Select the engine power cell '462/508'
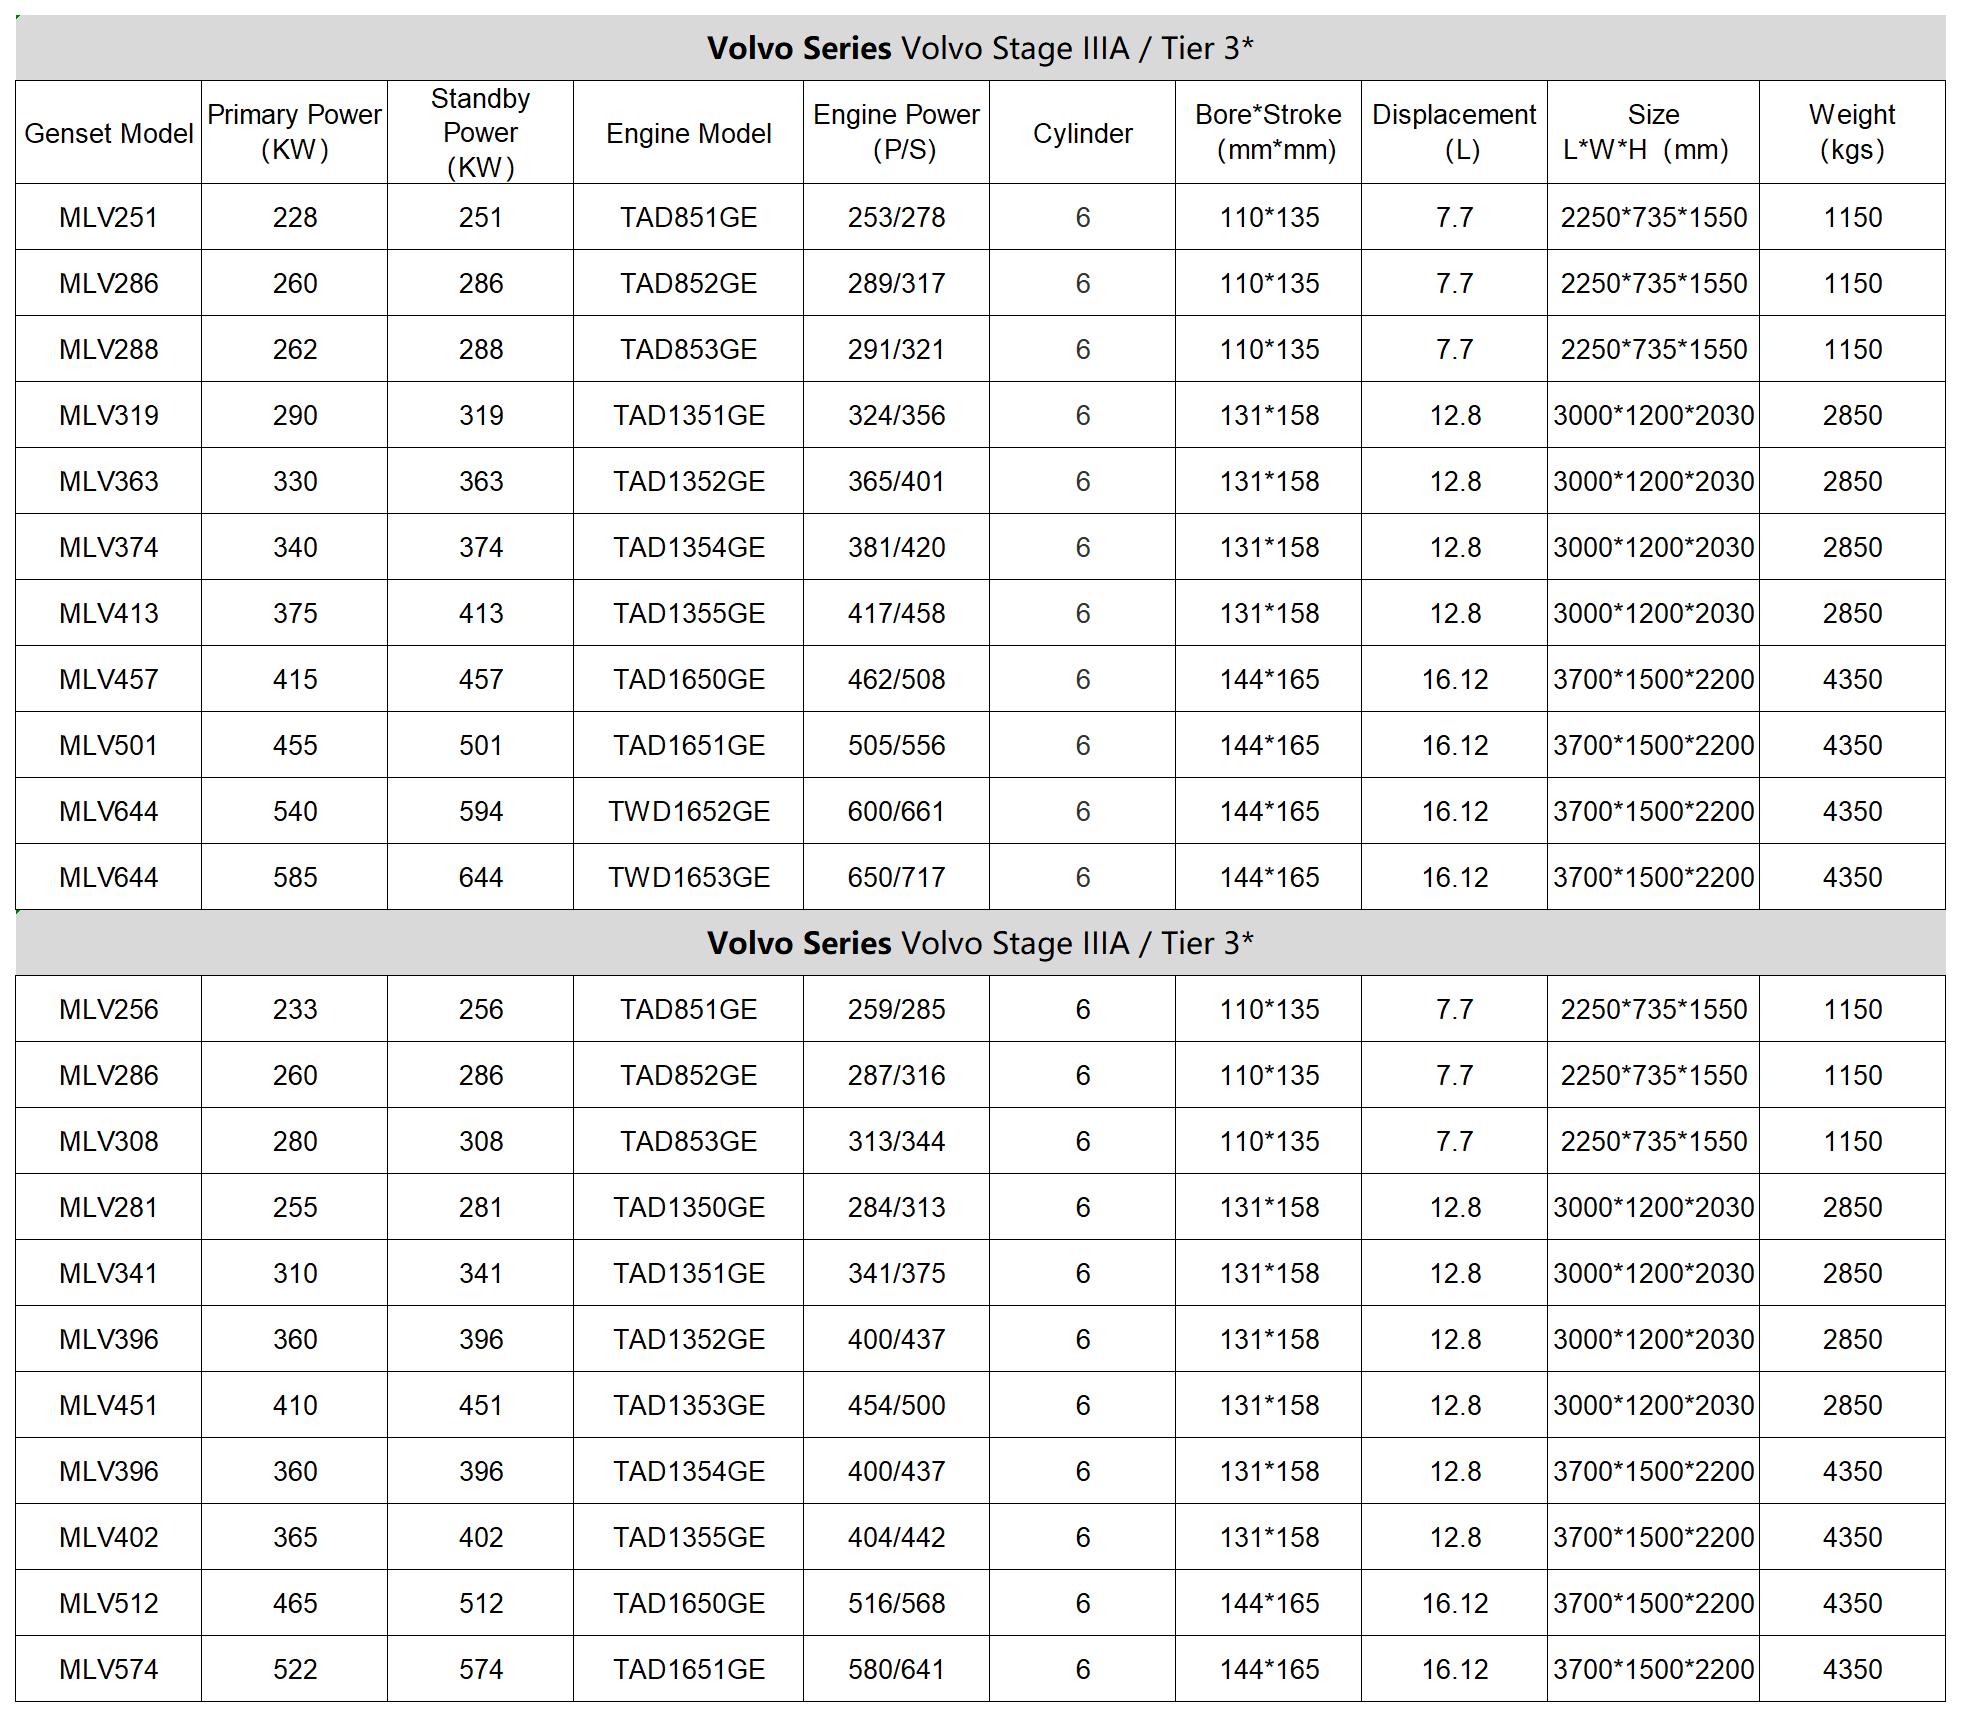The image size is (1961, 1717). pyautogui.click(x=896, y=679)
